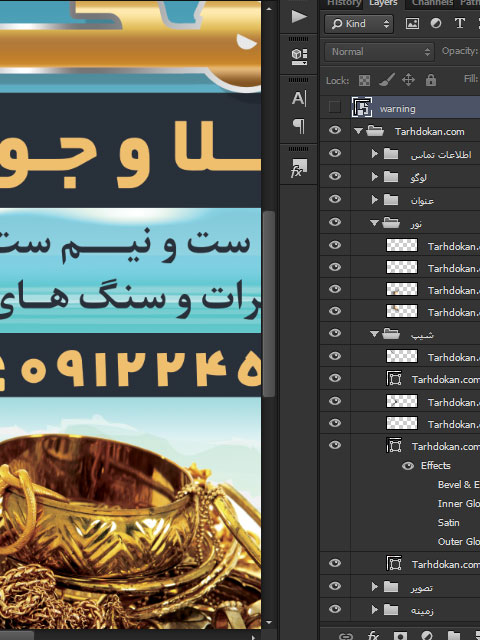480x640 pixels.
Task: Filter layers by adjustment layers icon
Action: (436, 24)
